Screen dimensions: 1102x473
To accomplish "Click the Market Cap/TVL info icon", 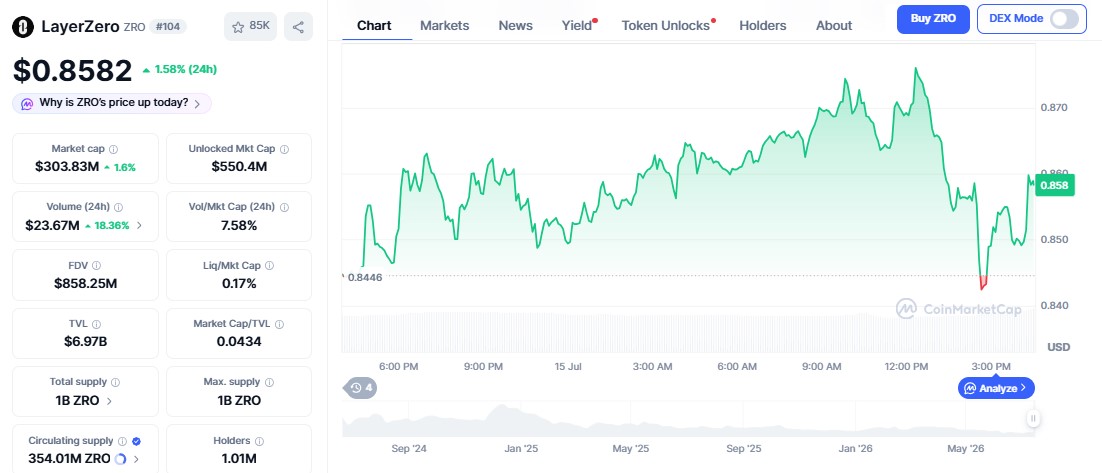I will click(280, 324).
